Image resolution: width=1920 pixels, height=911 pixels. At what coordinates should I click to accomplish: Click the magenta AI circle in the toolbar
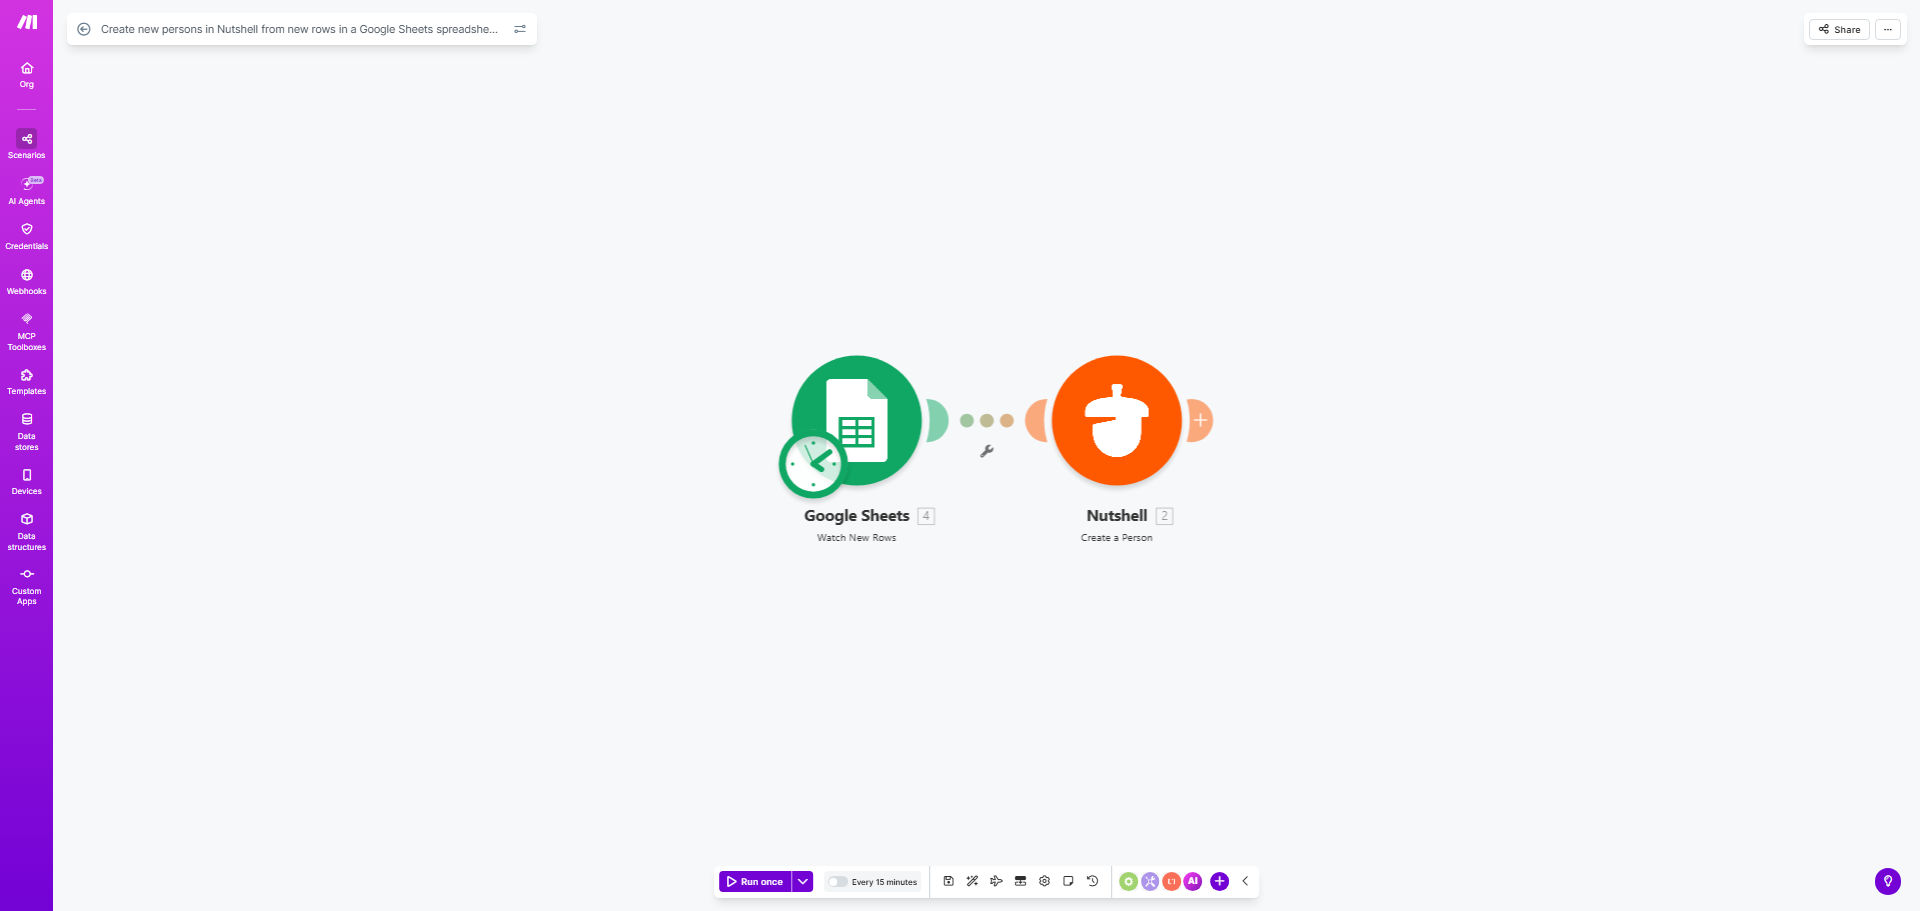coord(1192,881)
